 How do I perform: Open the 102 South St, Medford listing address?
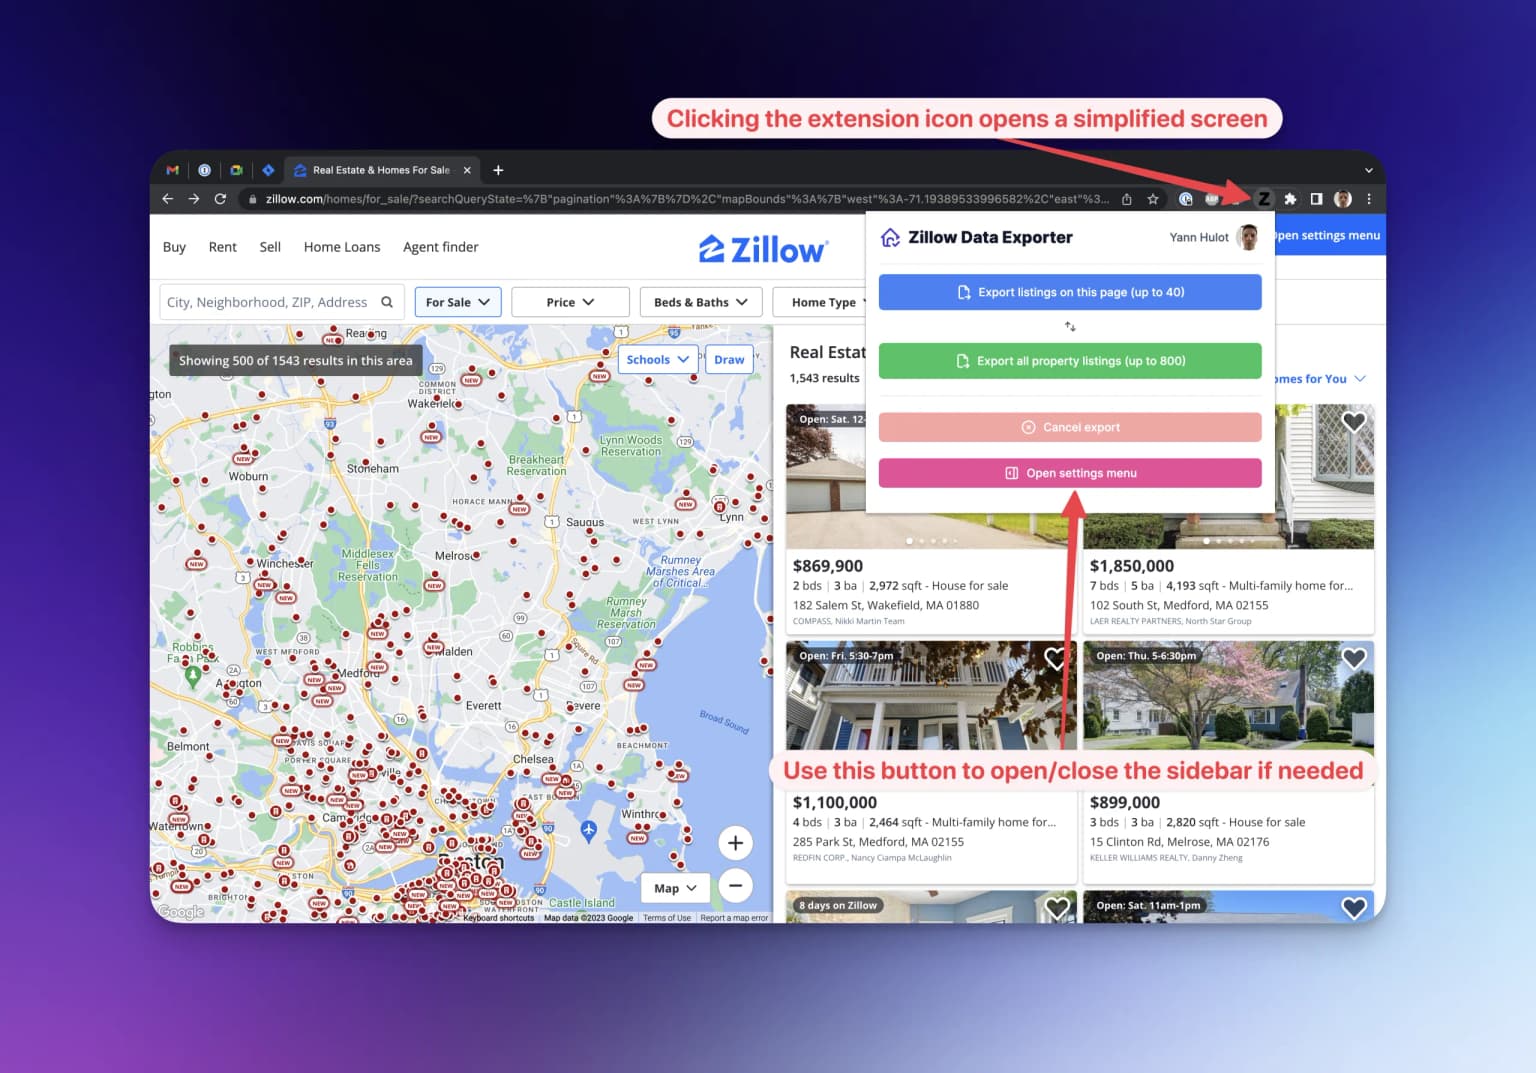tap(1179, 605)
